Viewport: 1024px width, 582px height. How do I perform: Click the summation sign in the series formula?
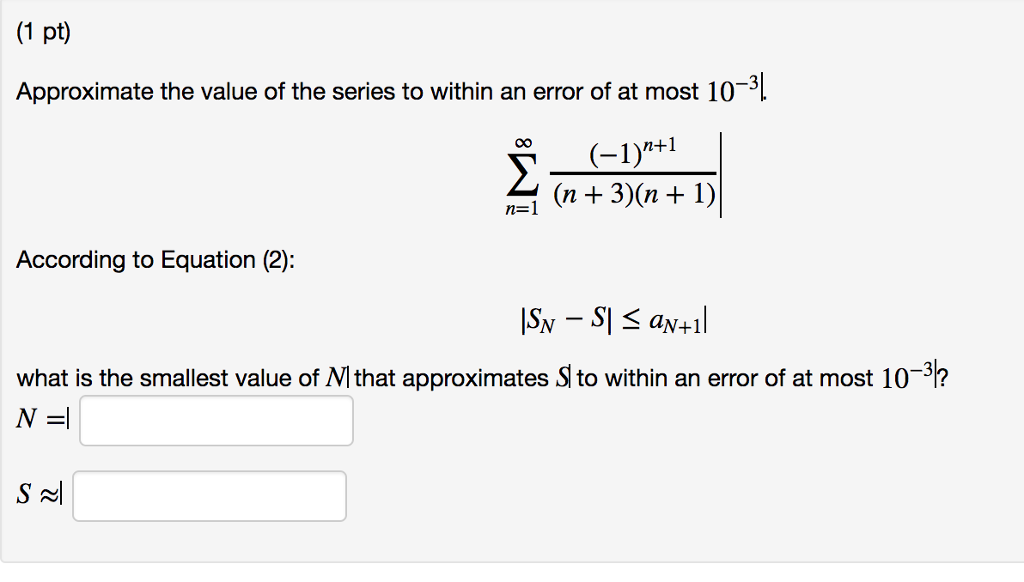521,172
